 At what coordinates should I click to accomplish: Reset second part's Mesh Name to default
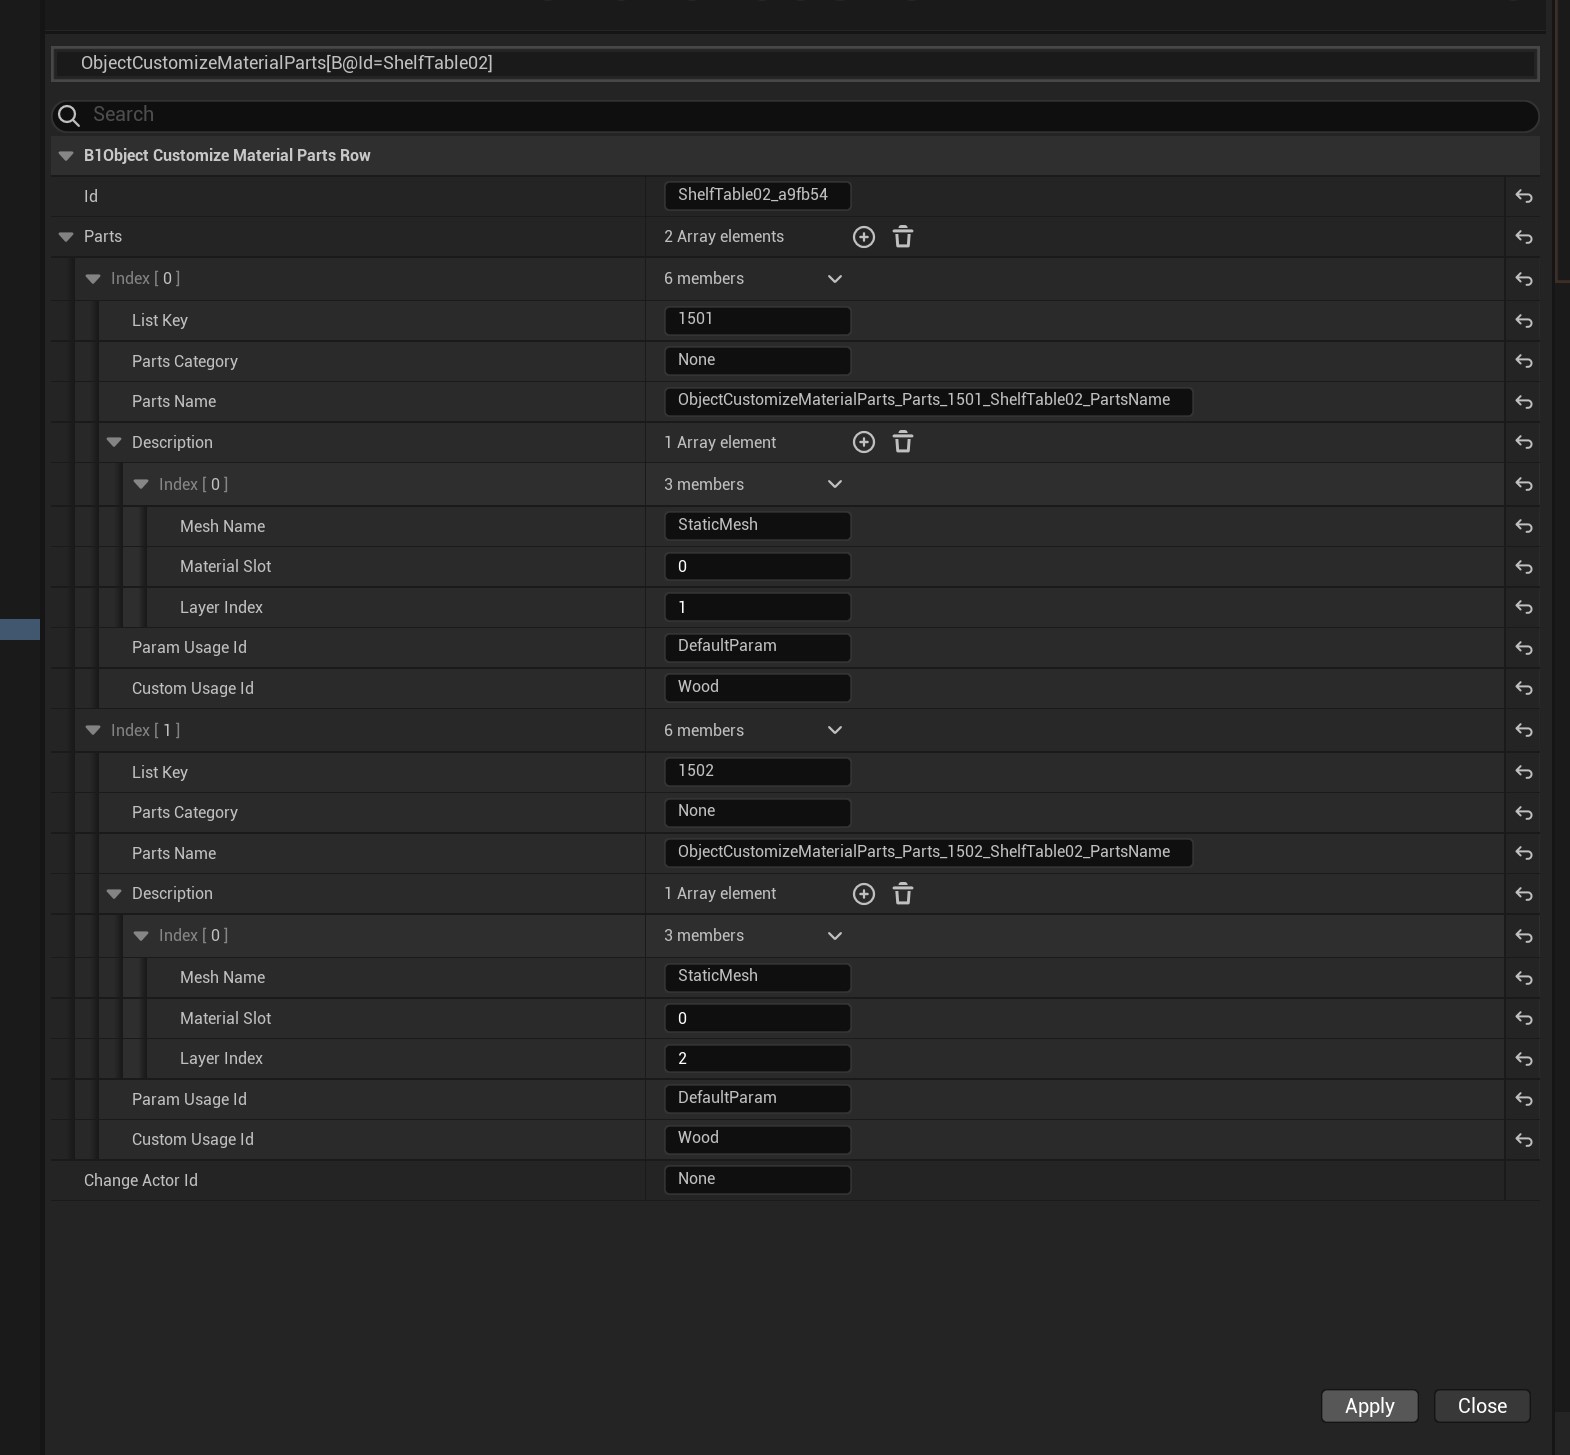[1524, 978]
